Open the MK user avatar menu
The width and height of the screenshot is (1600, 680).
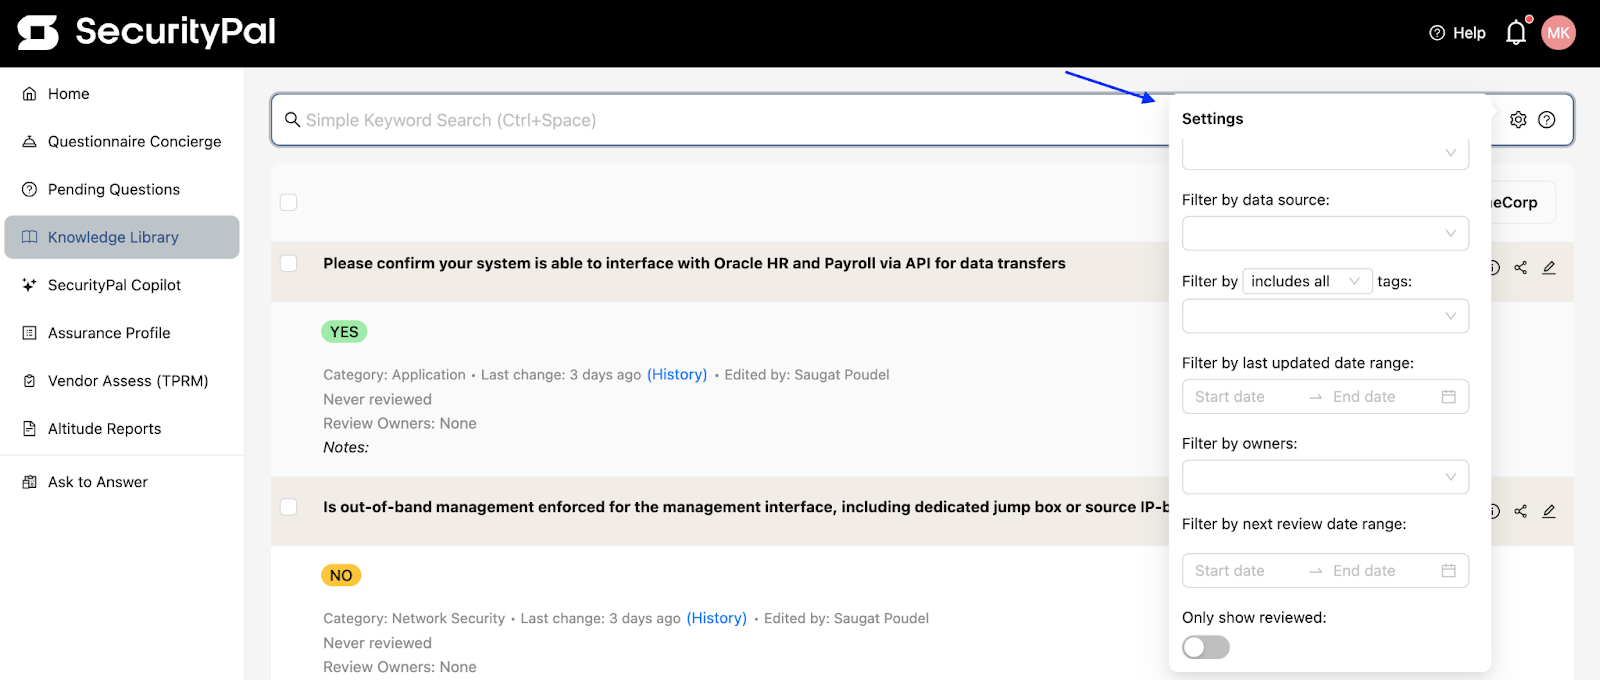[x=1558, y=33]
